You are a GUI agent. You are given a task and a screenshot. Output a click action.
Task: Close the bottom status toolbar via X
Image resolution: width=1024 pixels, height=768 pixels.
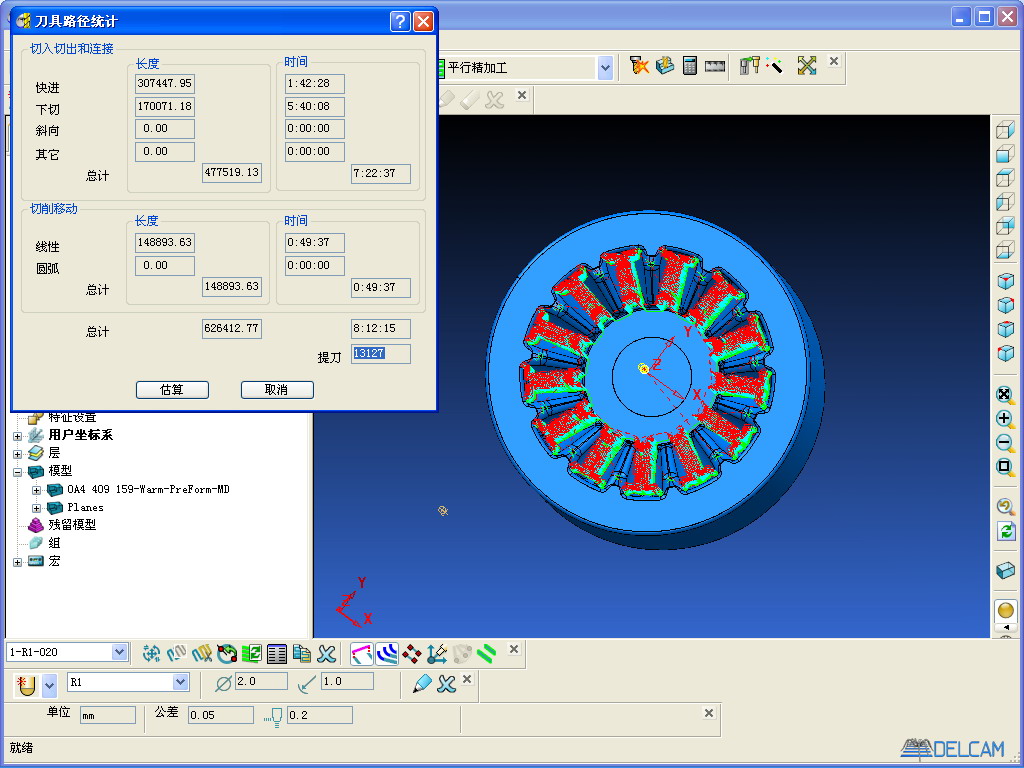pyautogui.click(x=709, y=712)
